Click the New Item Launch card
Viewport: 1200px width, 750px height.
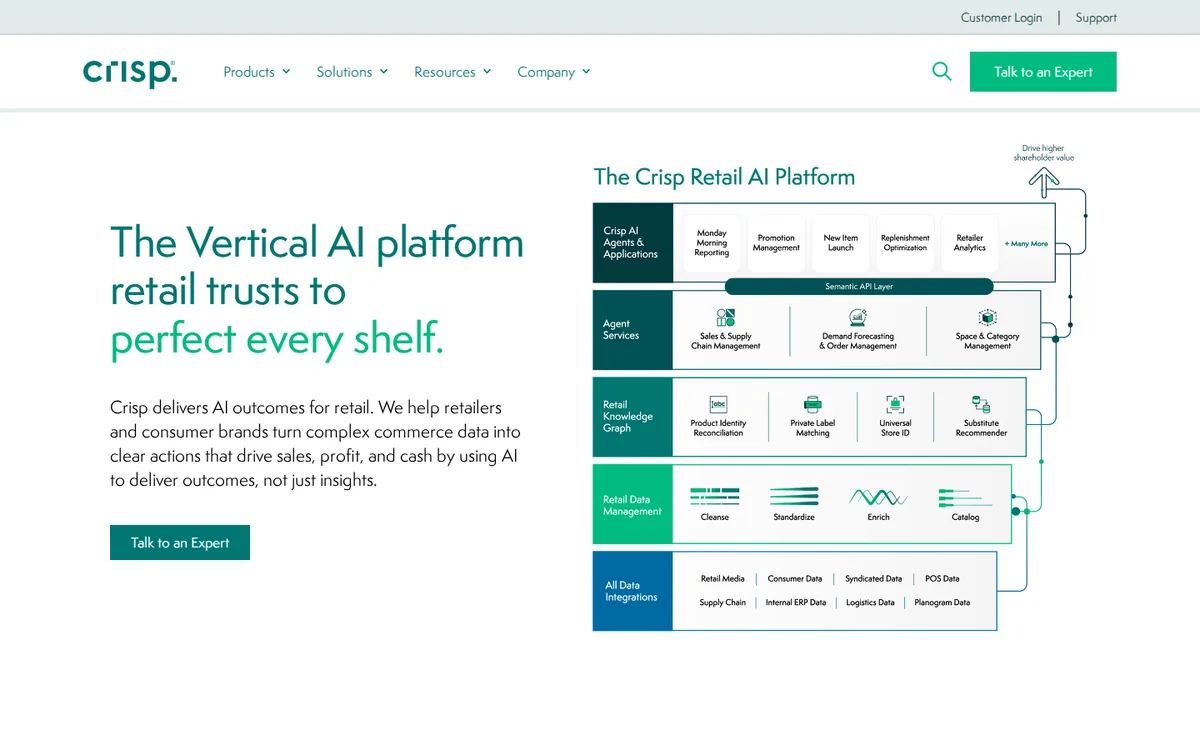(840, 243)
